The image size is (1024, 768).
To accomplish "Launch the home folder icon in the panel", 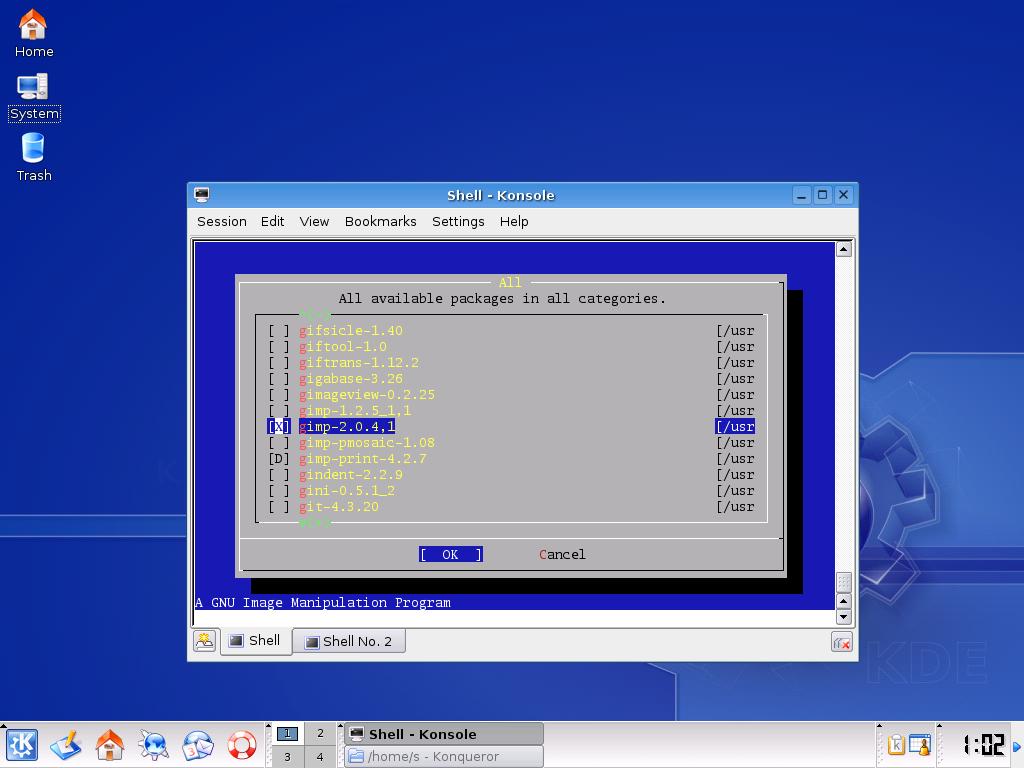I will click(x=110, y=745).
